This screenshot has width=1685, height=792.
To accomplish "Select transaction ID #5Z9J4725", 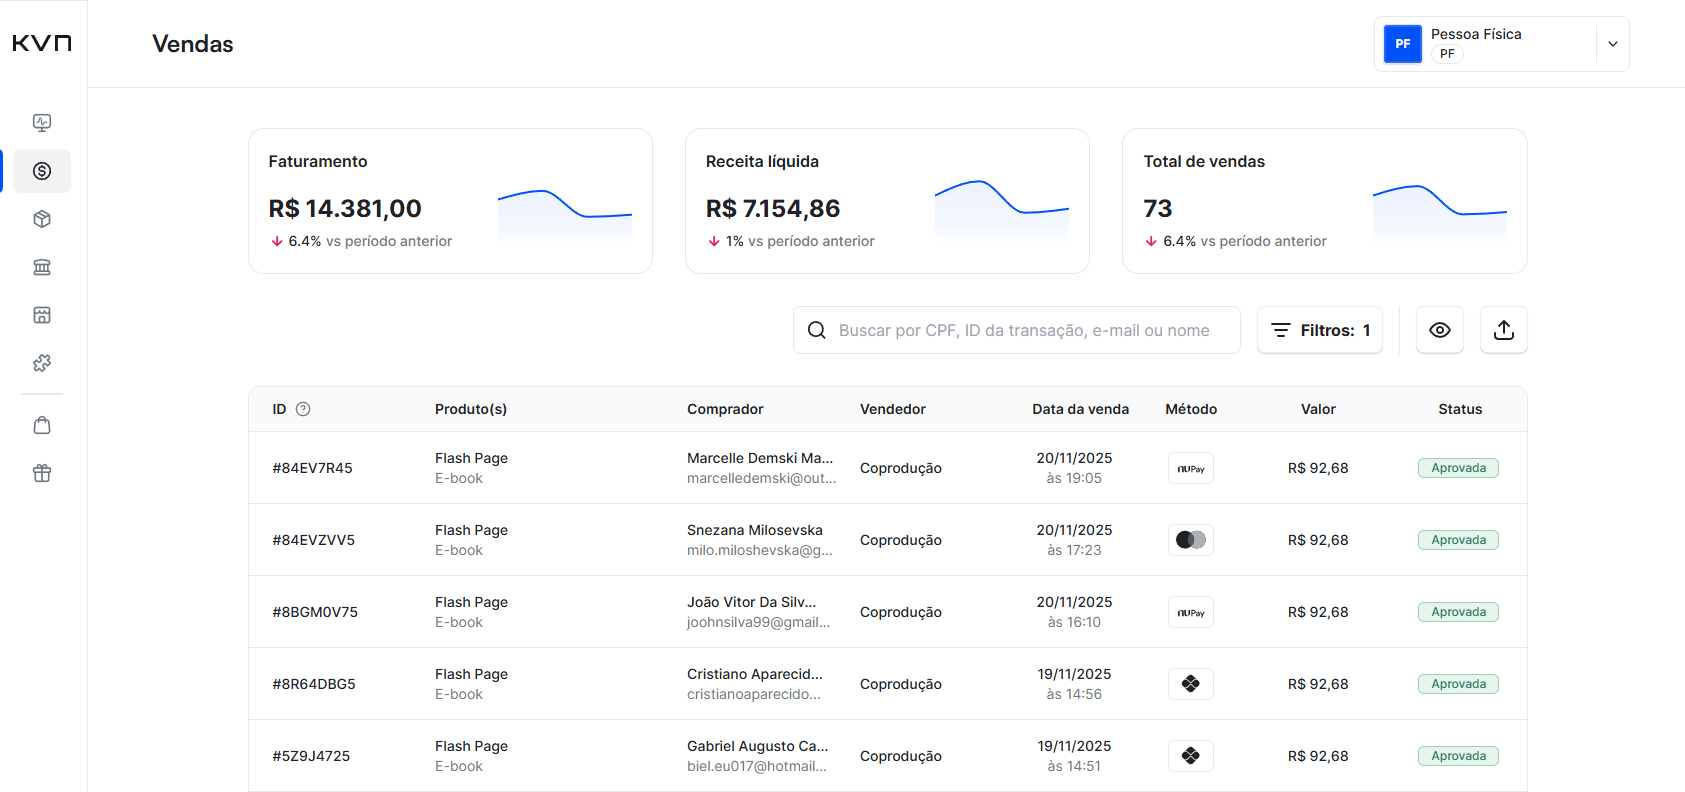I will click(x=311, y=756).
